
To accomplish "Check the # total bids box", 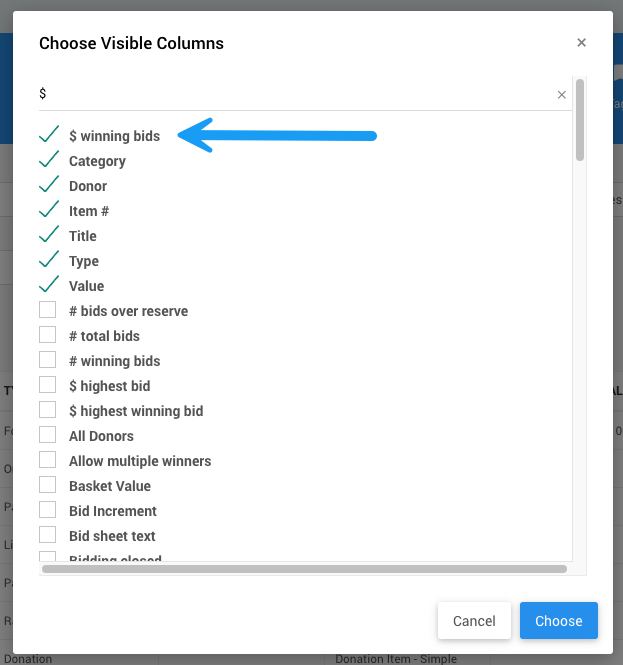I will point(48,335).
